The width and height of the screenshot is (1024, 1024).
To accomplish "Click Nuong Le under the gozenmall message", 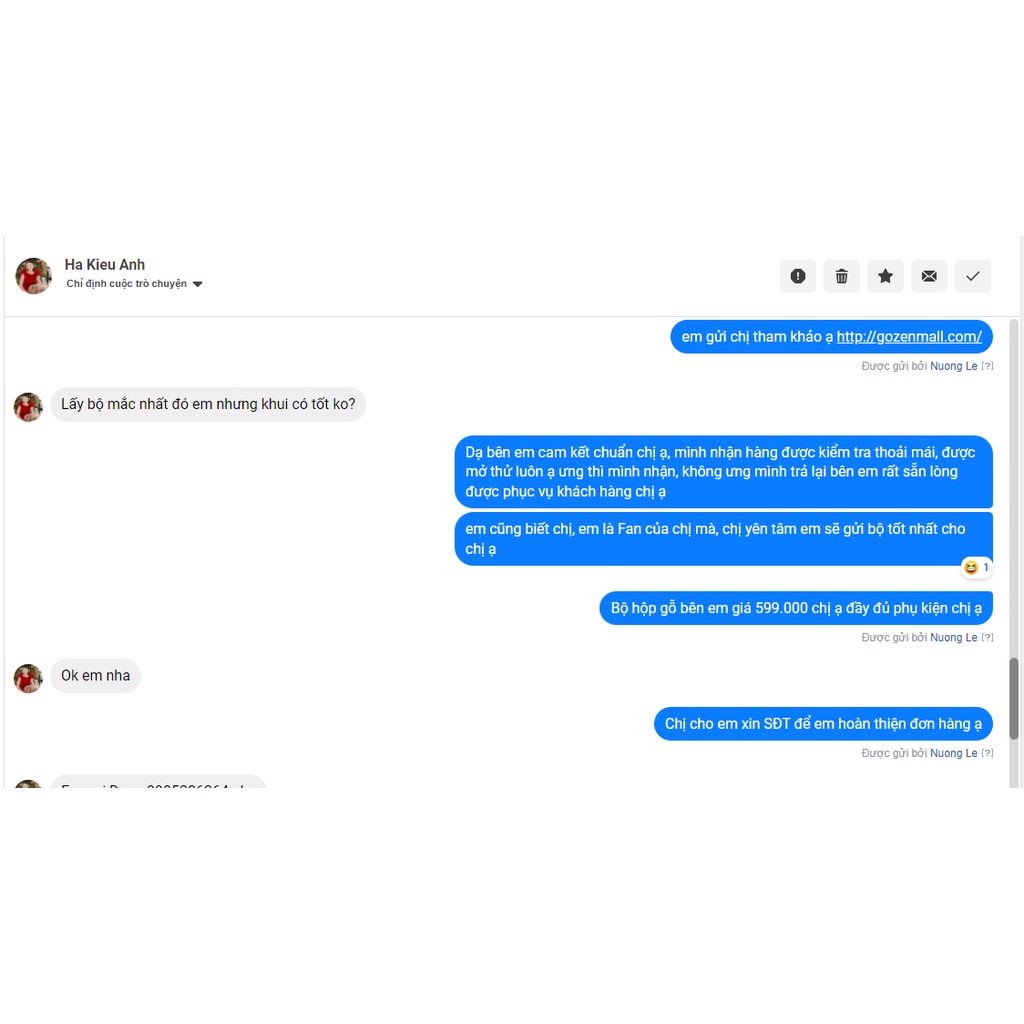I will (953, 366).
